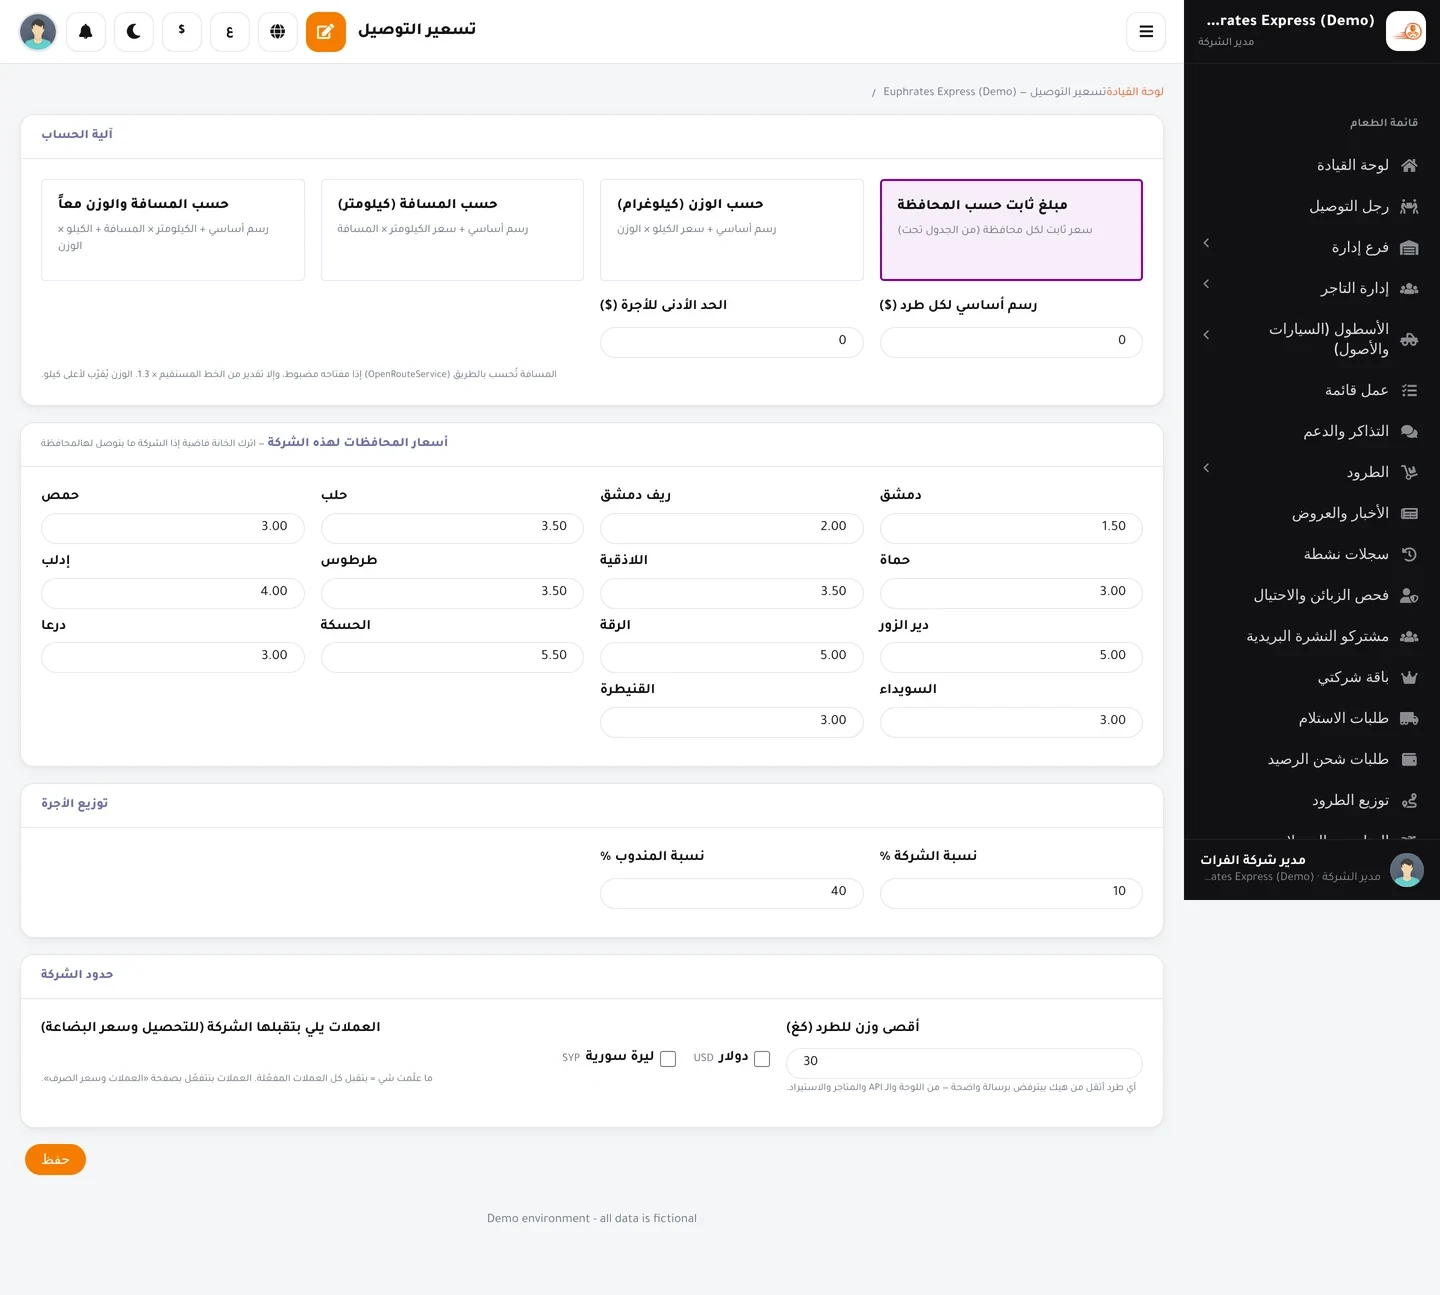Click مدير شركة الفرات profile at sidebar bottom
The image size is (1440, 1295).
click(1311, 868)
